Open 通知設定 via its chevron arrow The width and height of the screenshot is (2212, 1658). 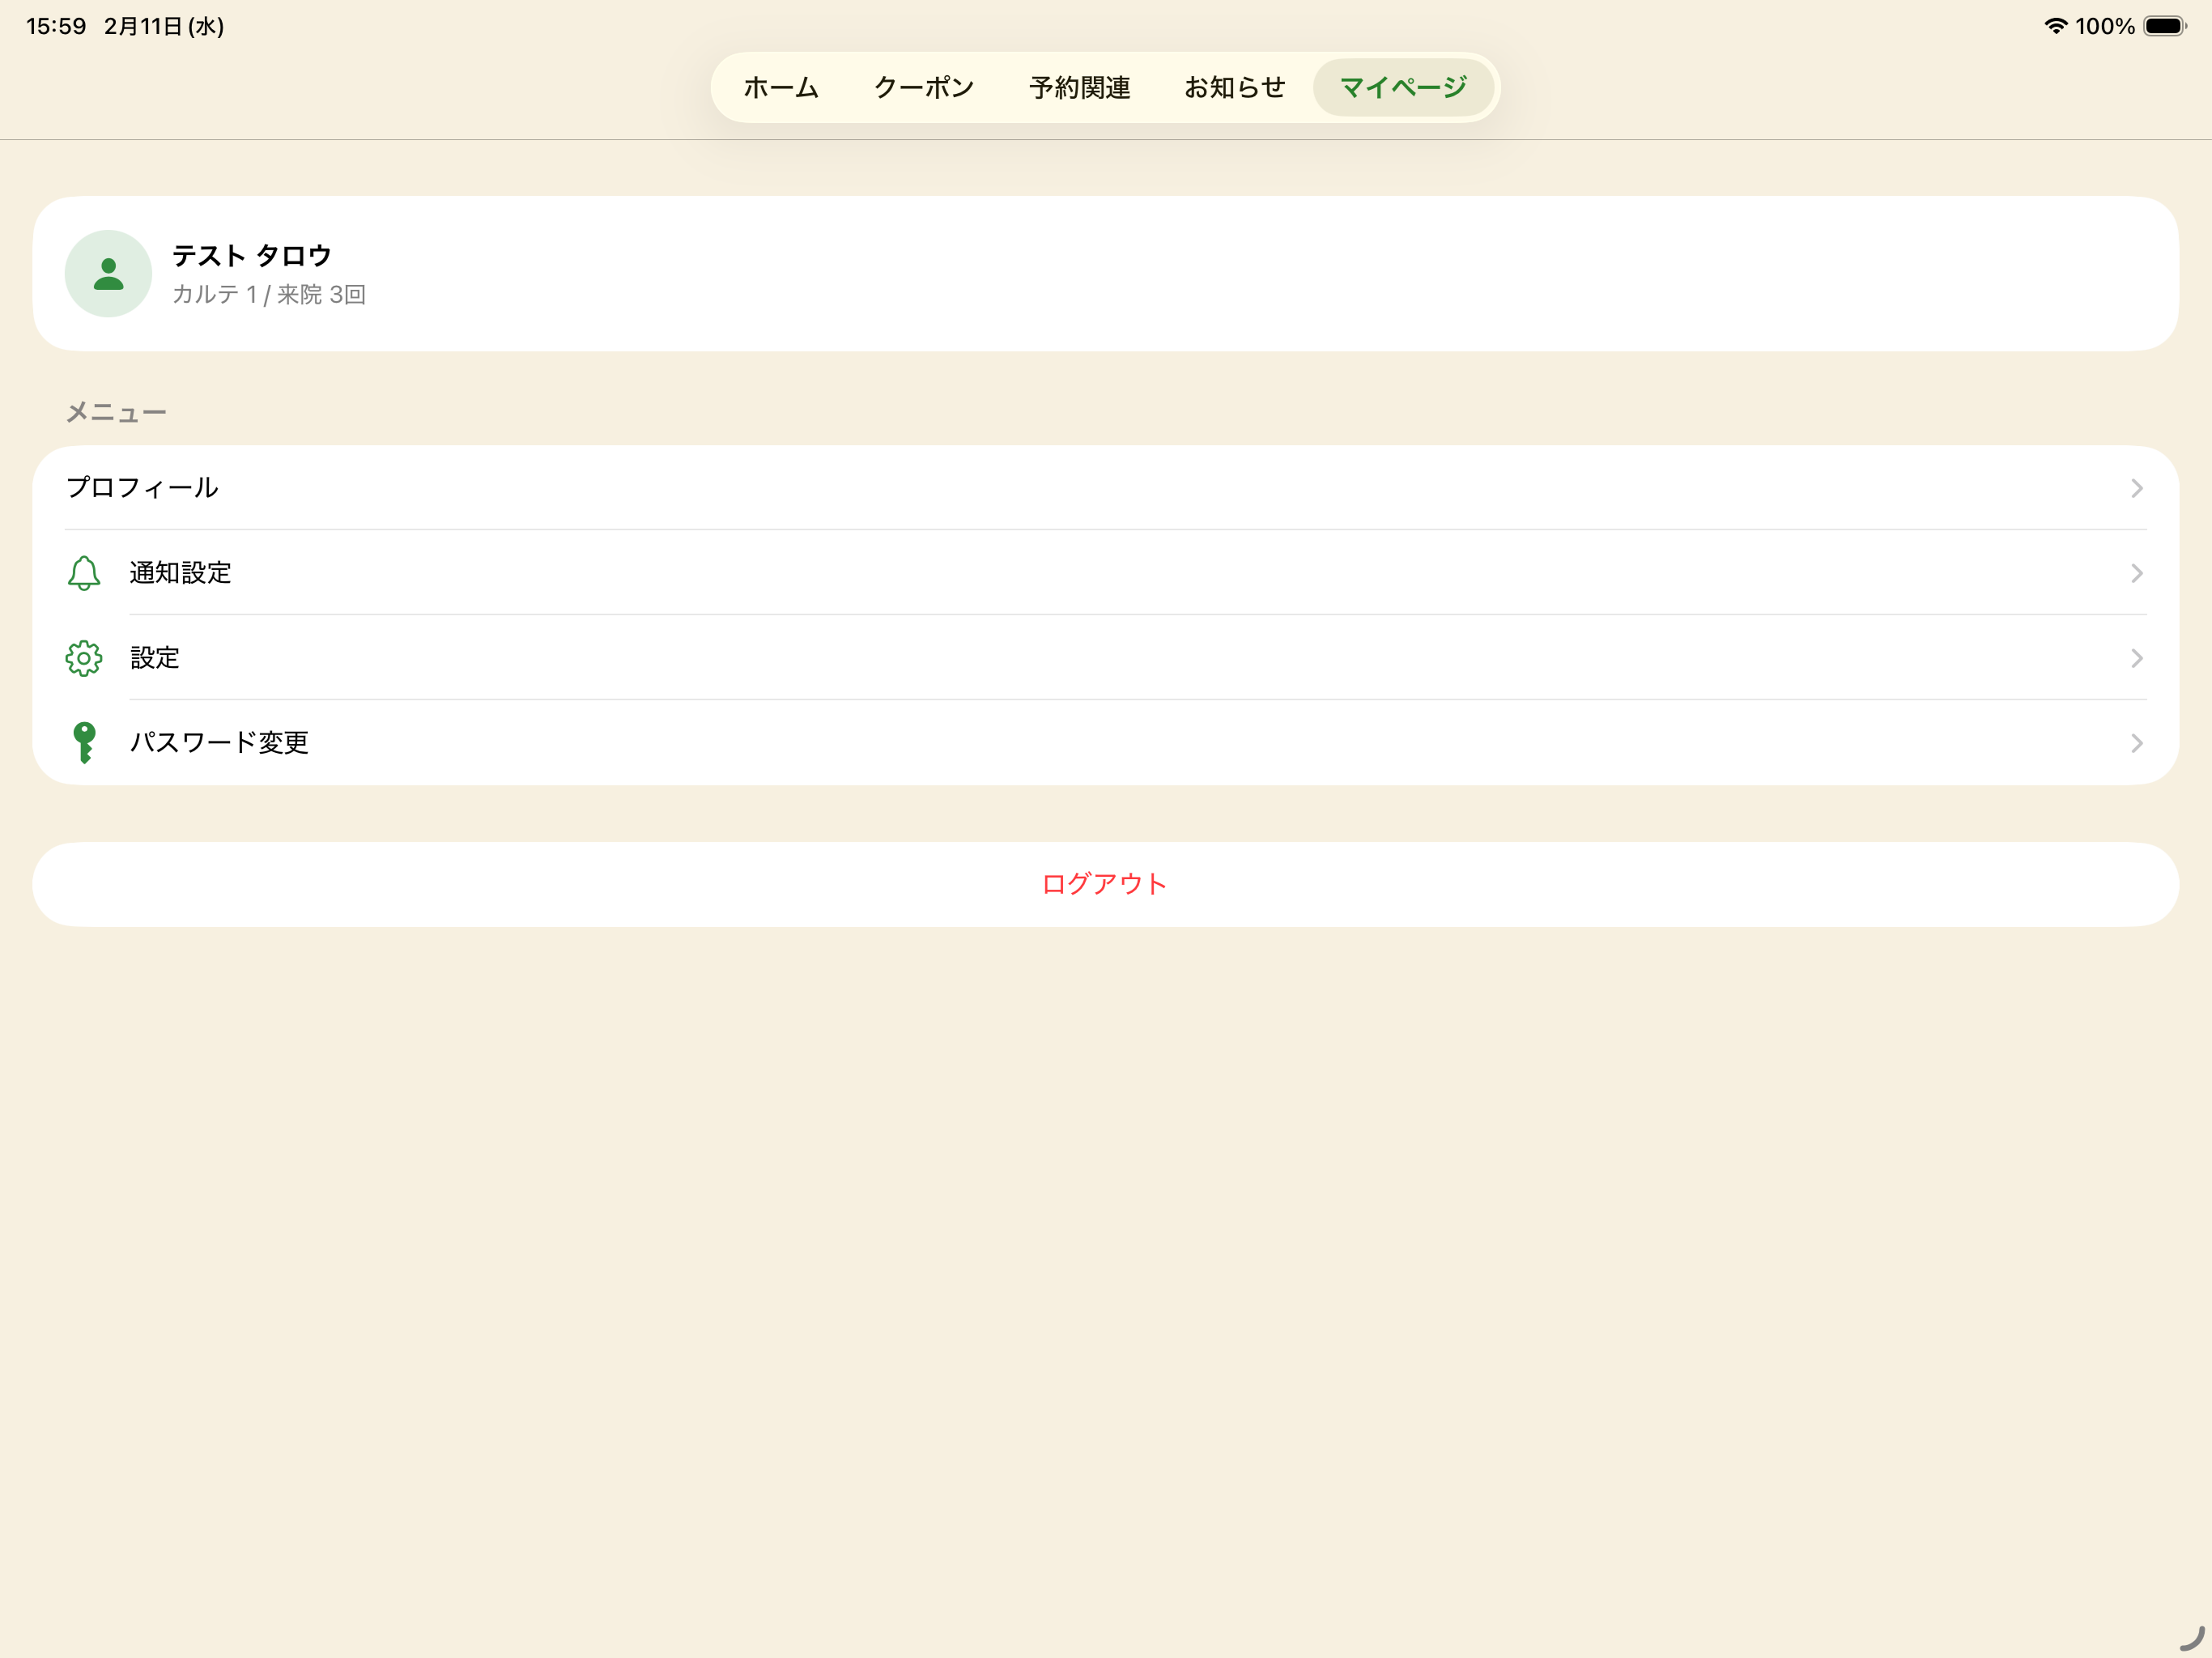(x=2136, y=573)
